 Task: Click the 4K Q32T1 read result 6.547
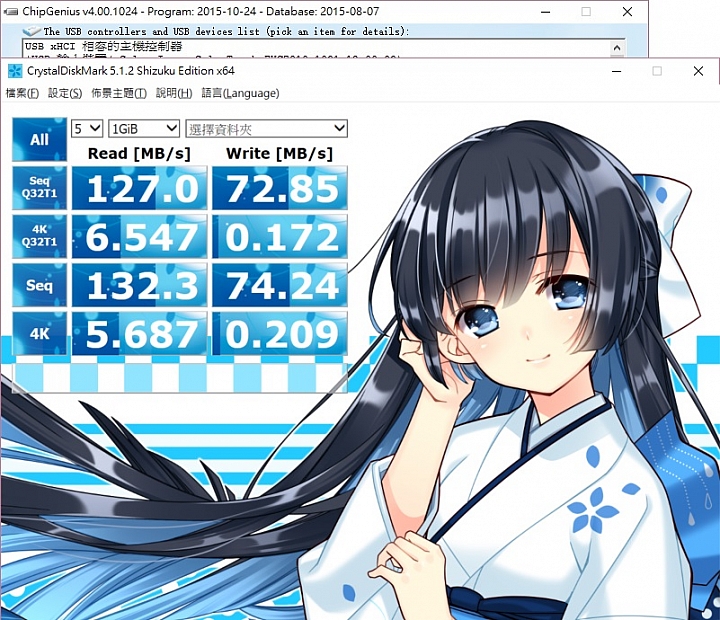tap(140, 237)
